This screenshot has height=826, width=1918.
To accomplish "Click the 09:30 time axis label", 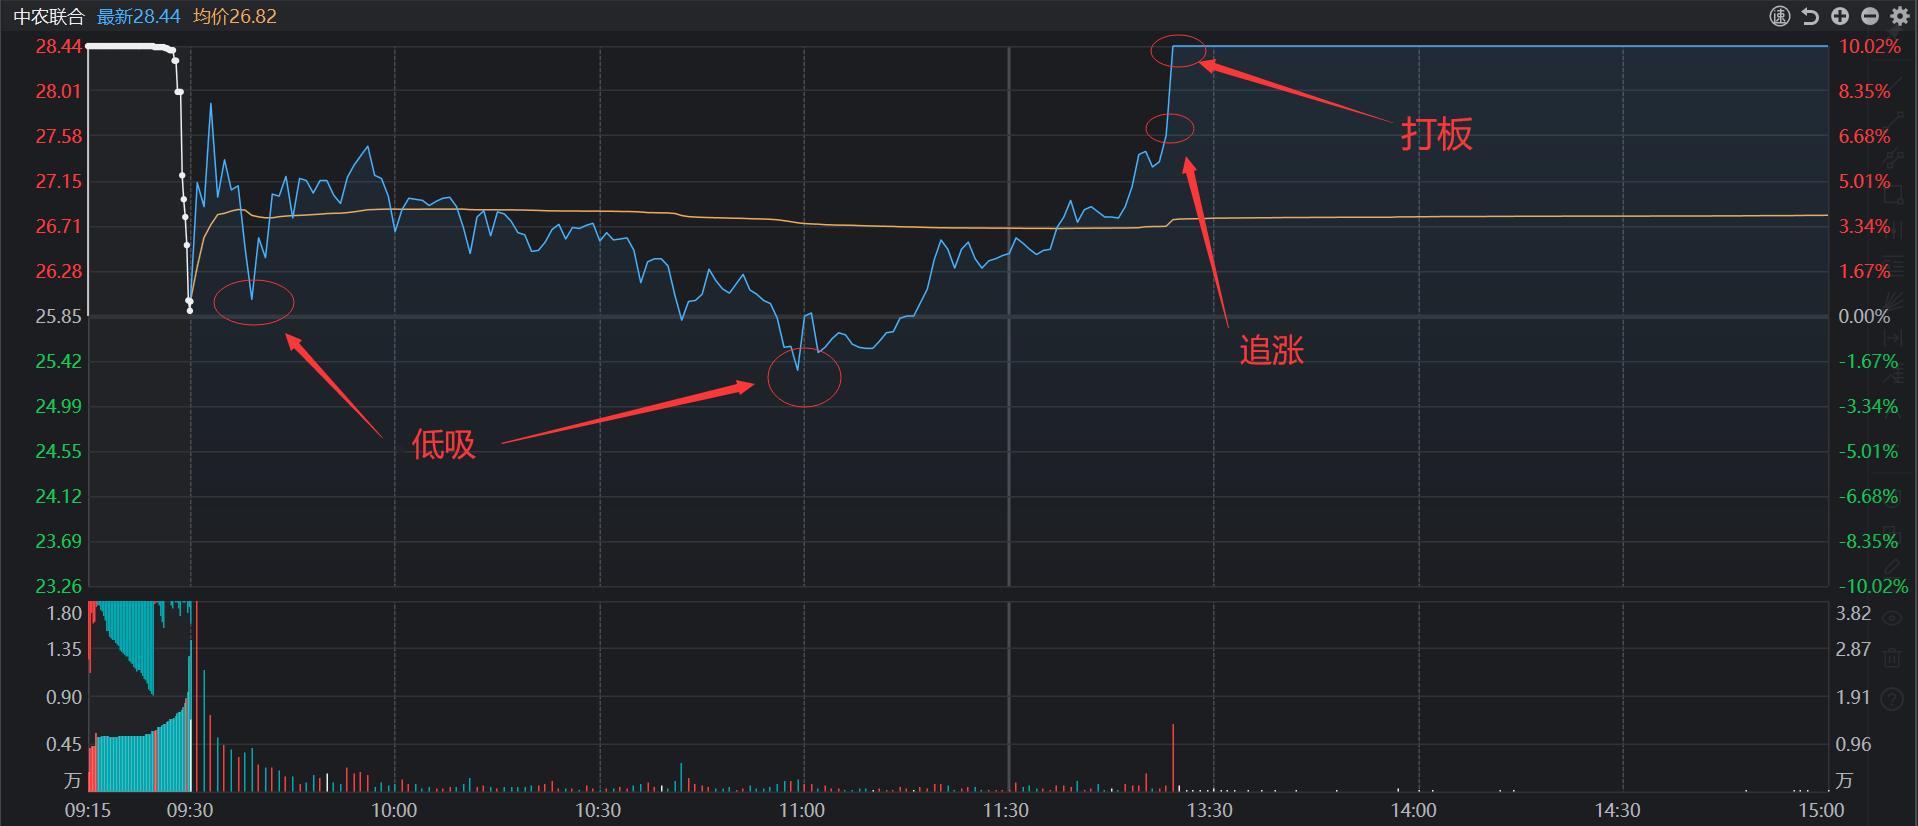I will coord(192,810).
